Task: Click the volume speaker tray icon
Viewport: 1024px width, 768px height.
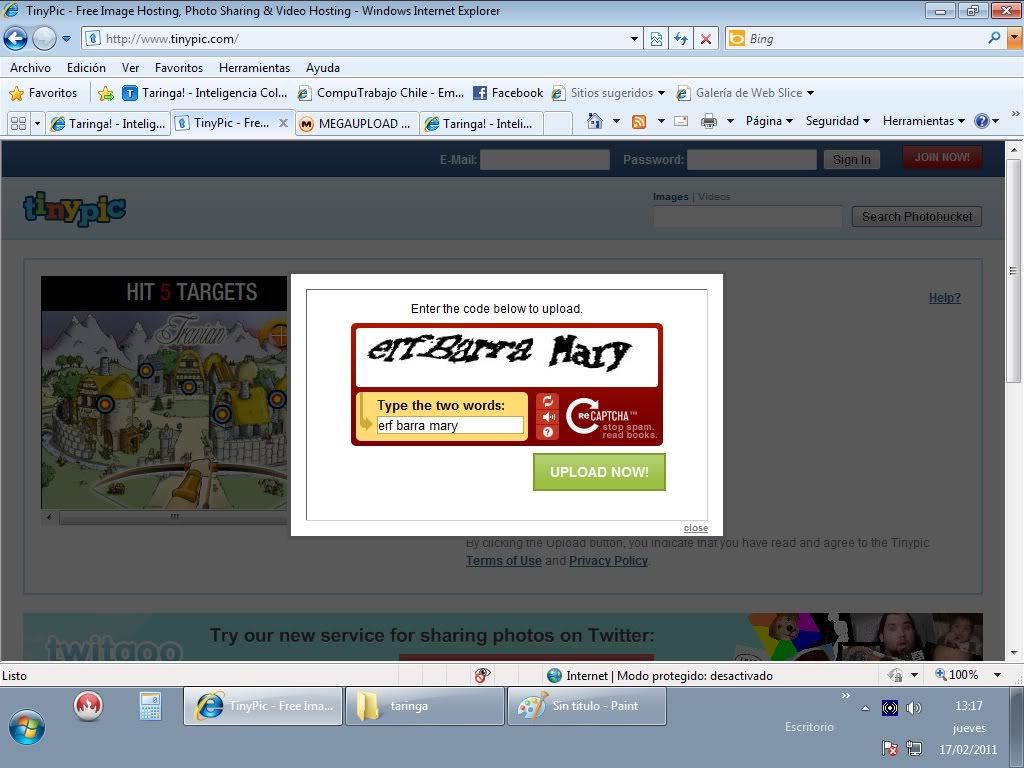Action: tap(914, 708)
